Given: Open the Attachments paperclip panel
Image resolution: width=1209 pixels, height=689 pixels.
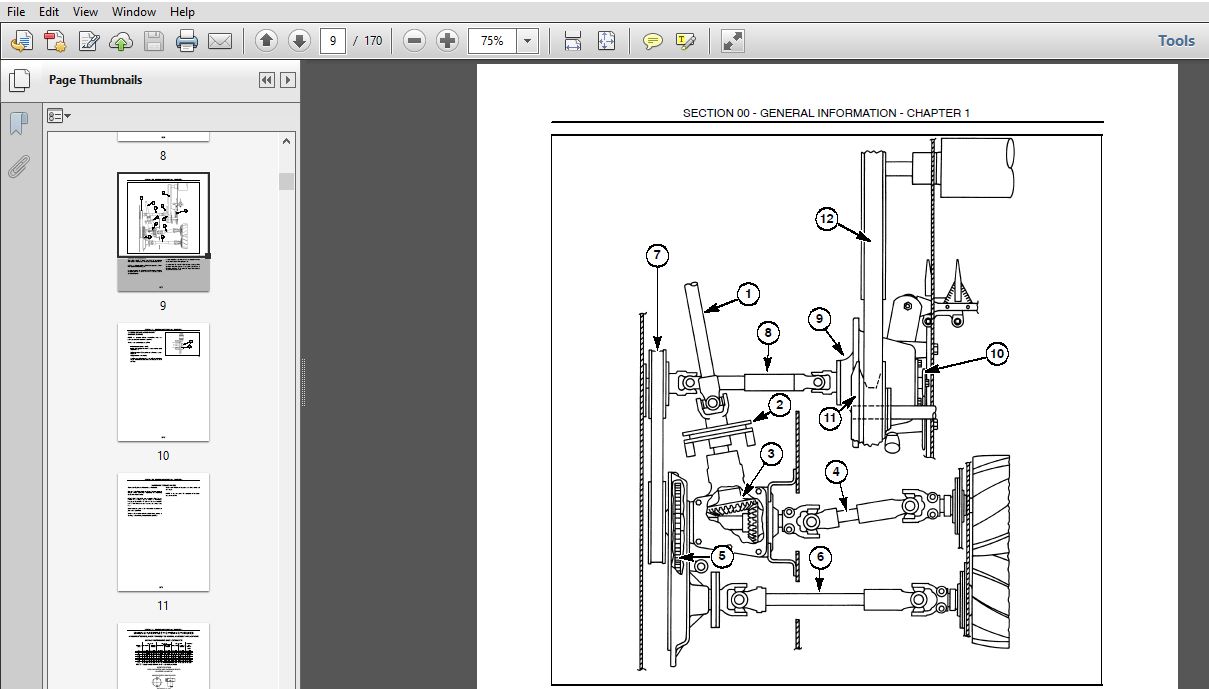Looking at the screenshot, I should (x=18, y=166).
